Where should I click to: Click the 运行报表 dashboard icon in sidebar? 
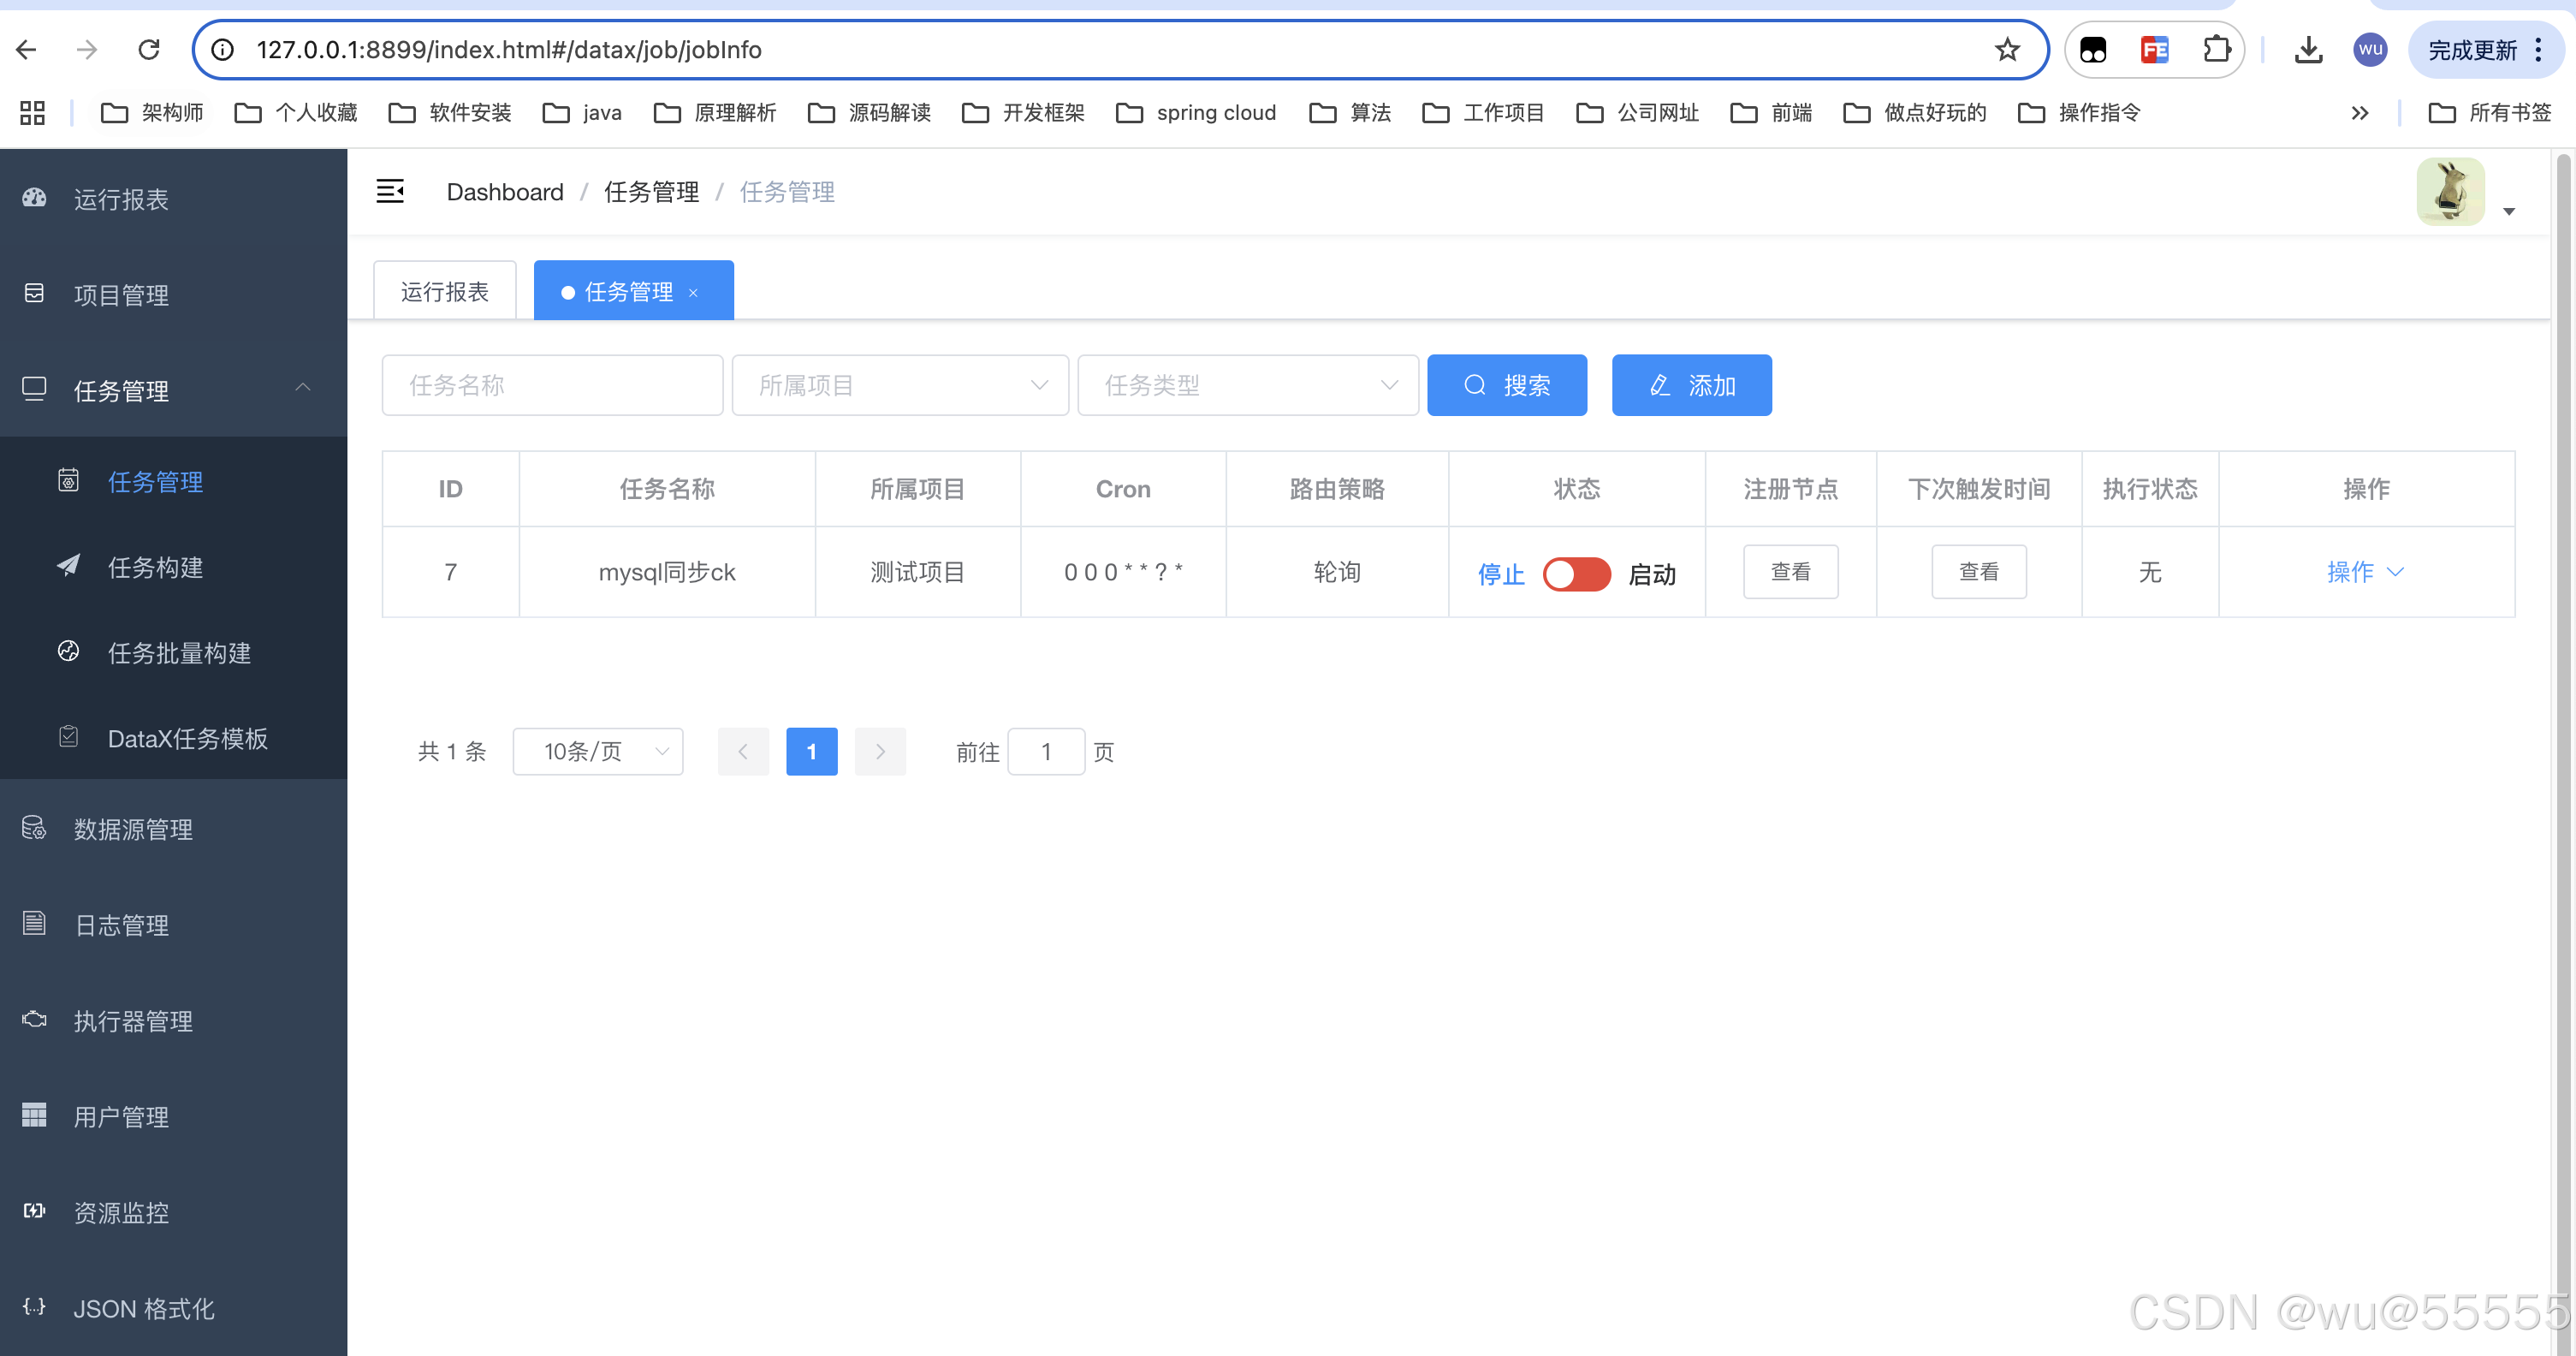[x=34, y=198]
